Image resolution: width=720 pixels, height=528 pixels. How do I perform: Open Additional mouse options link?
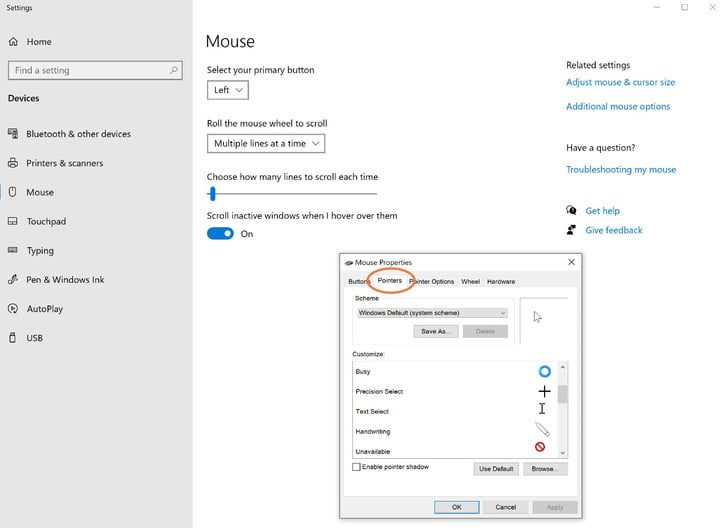pyautogui.click(x=618, y=107)
